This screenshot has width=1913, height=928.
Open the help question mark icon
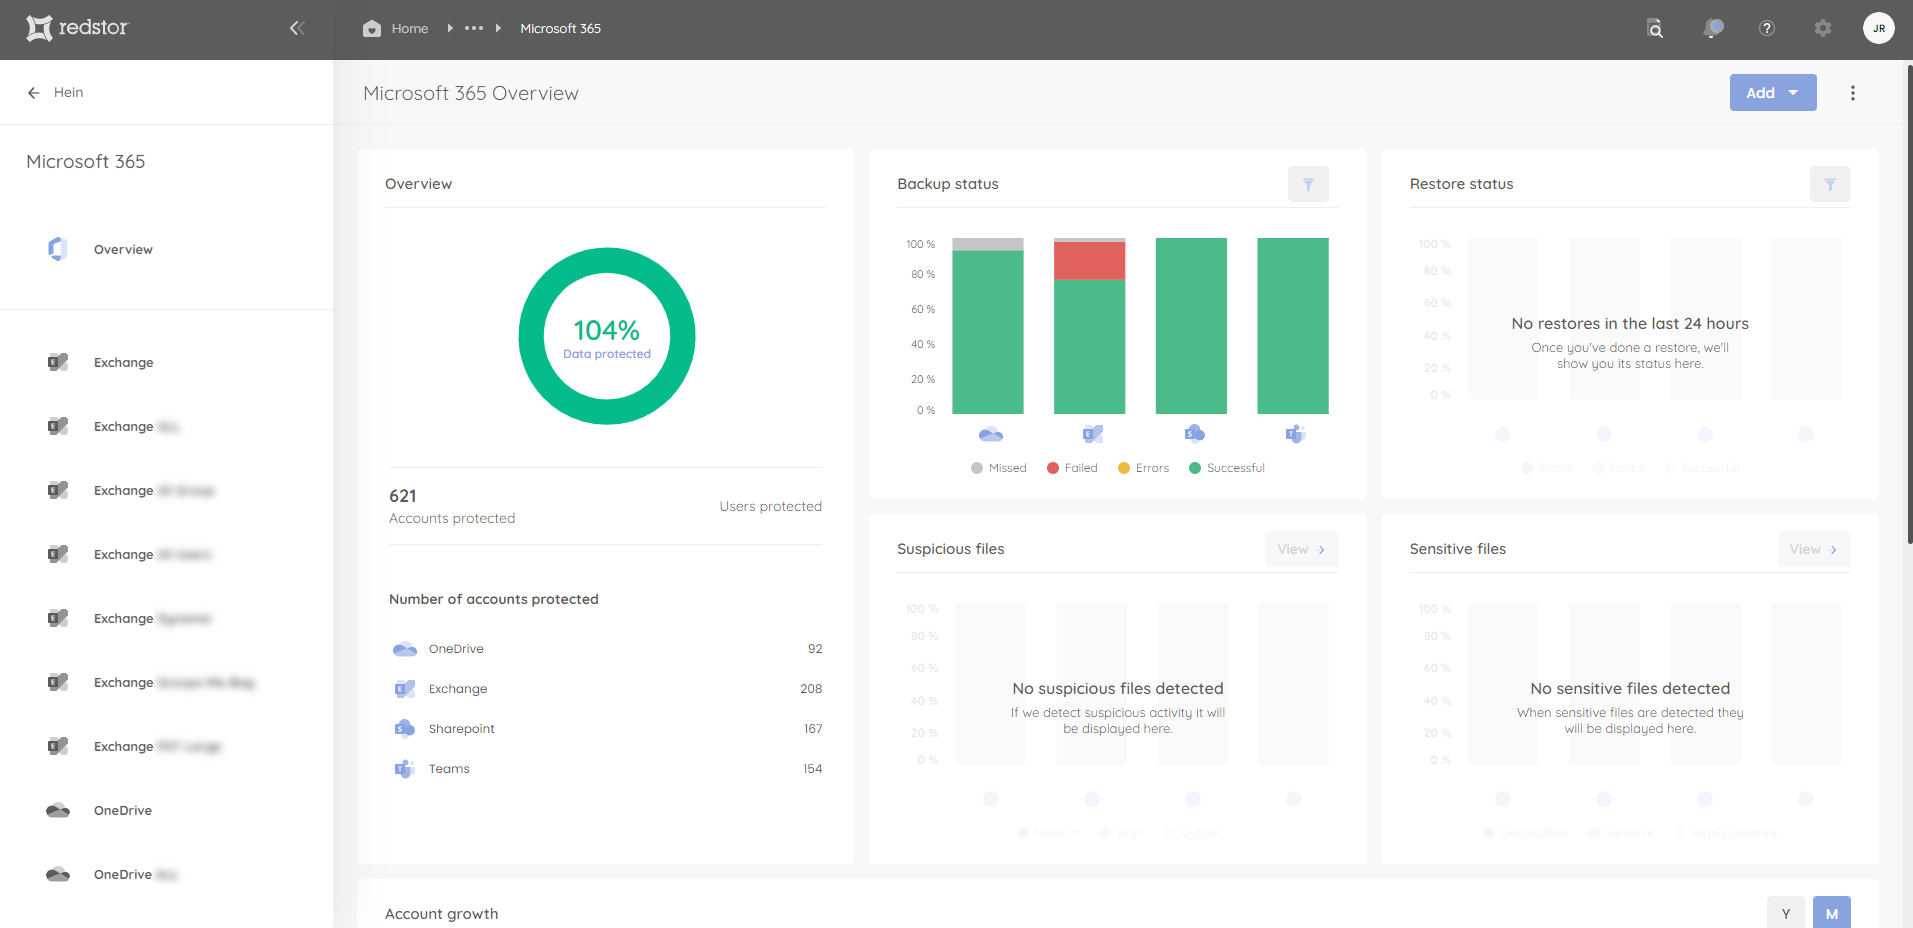point(1767,28)
